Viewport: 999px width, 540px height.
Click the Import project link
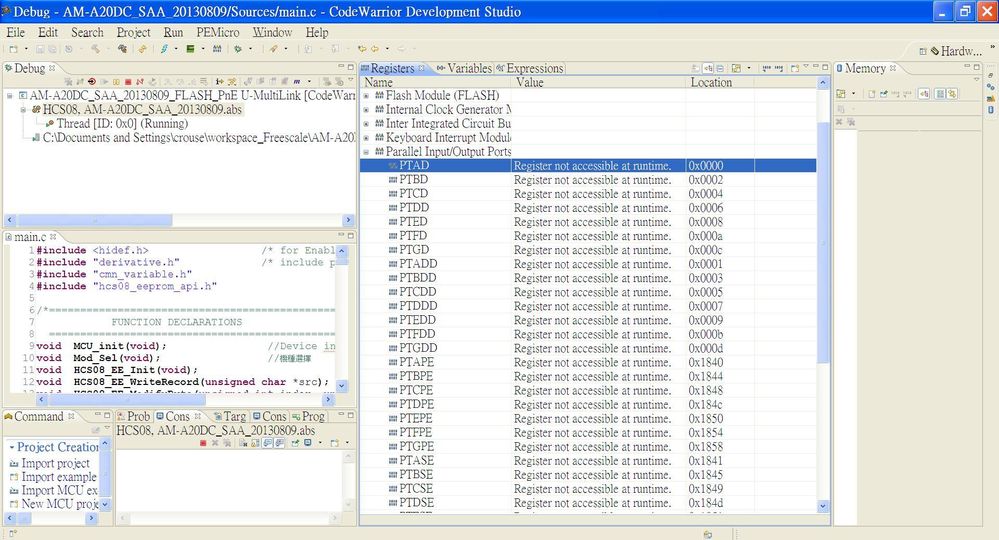pyautogui.click(x=55, y=464)
